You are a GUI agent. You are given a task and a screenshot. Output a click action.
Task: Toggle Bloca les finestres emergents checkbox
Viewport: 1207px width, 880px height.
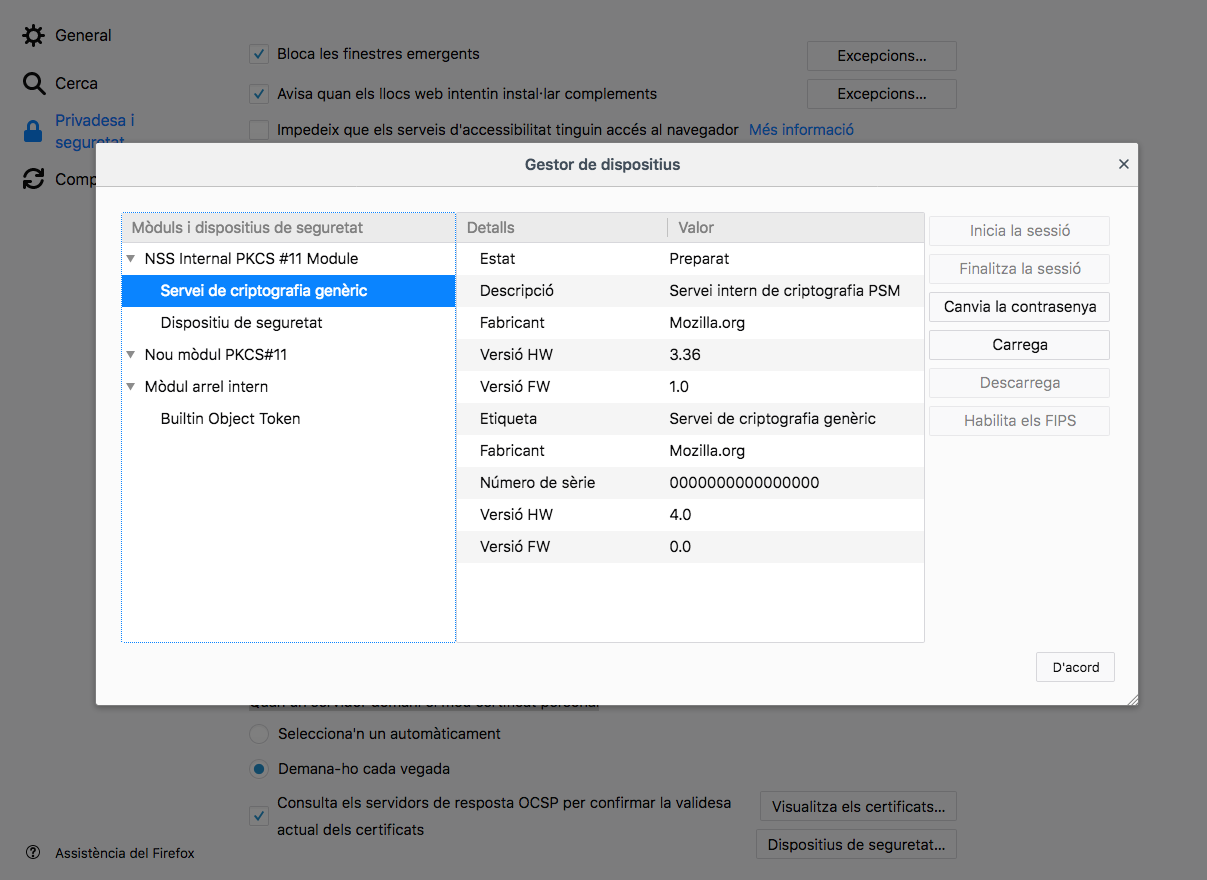coord(259,54)
